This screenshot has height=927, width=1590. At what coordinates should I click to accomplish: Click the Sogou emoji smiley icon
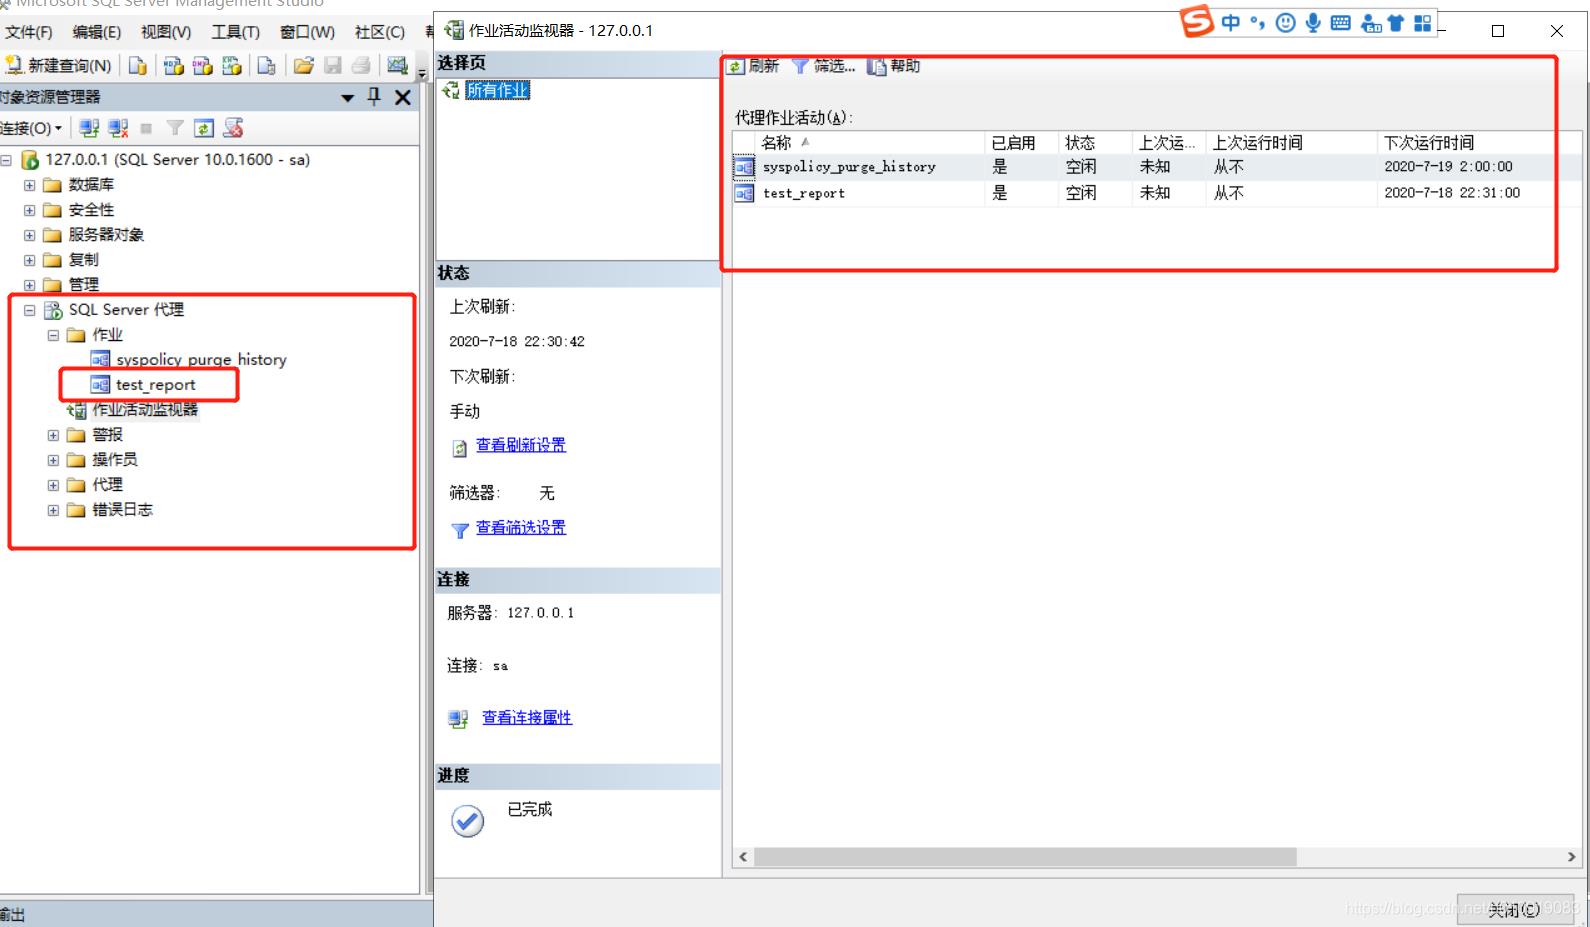[1286, 22]
